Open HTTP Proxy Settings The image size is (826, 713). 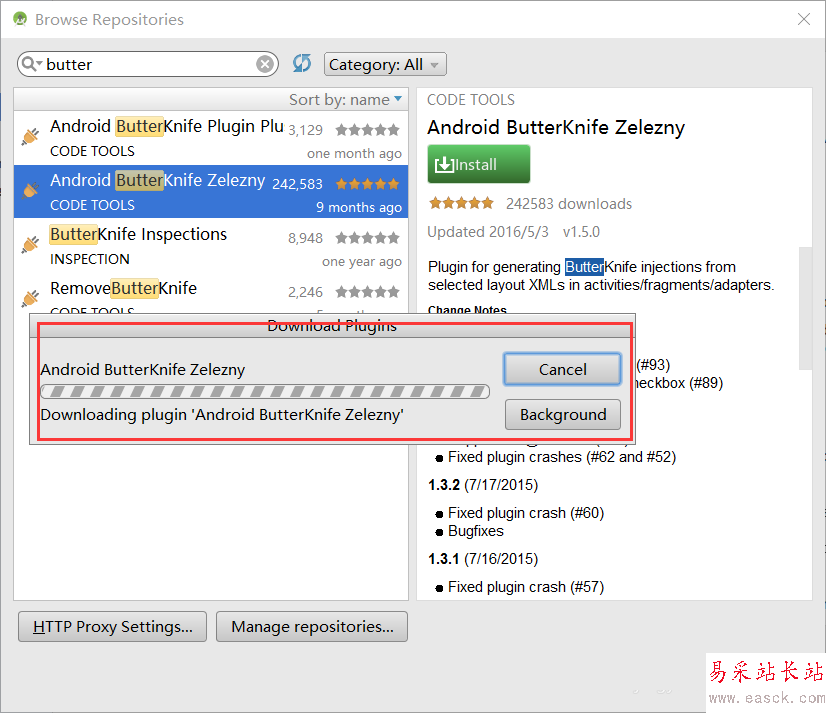tap(112, 627)
